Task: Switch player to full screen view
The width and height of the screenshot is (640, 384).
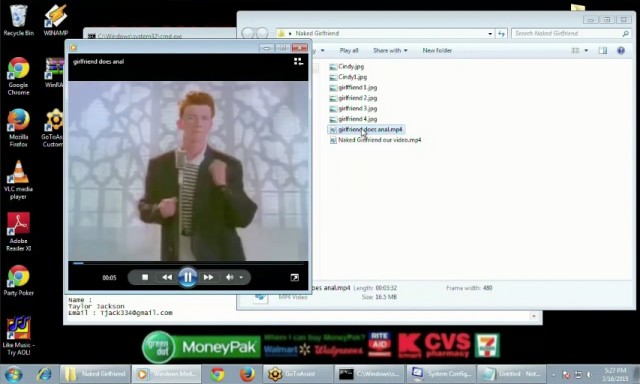Action: tap(294, 277)
